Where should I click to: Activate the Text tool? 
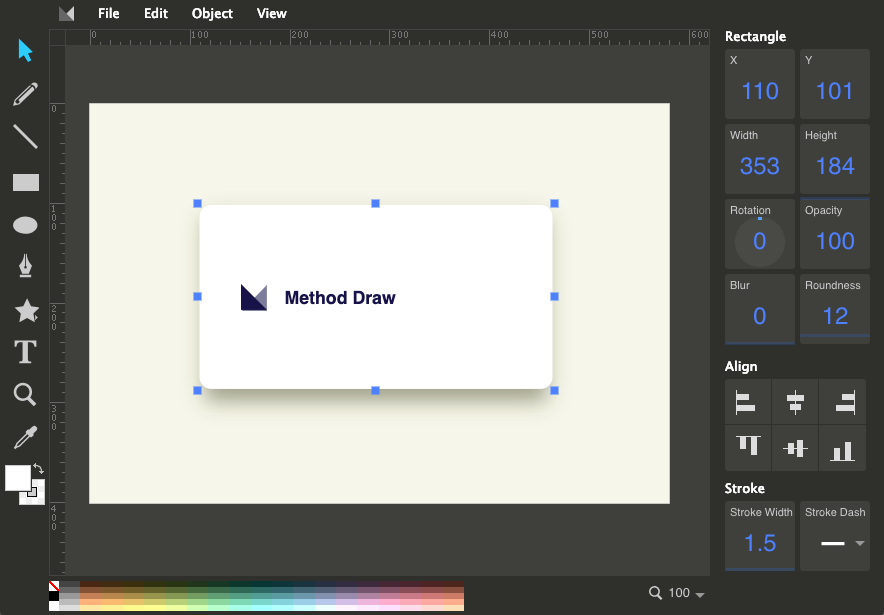coord(25,352)
